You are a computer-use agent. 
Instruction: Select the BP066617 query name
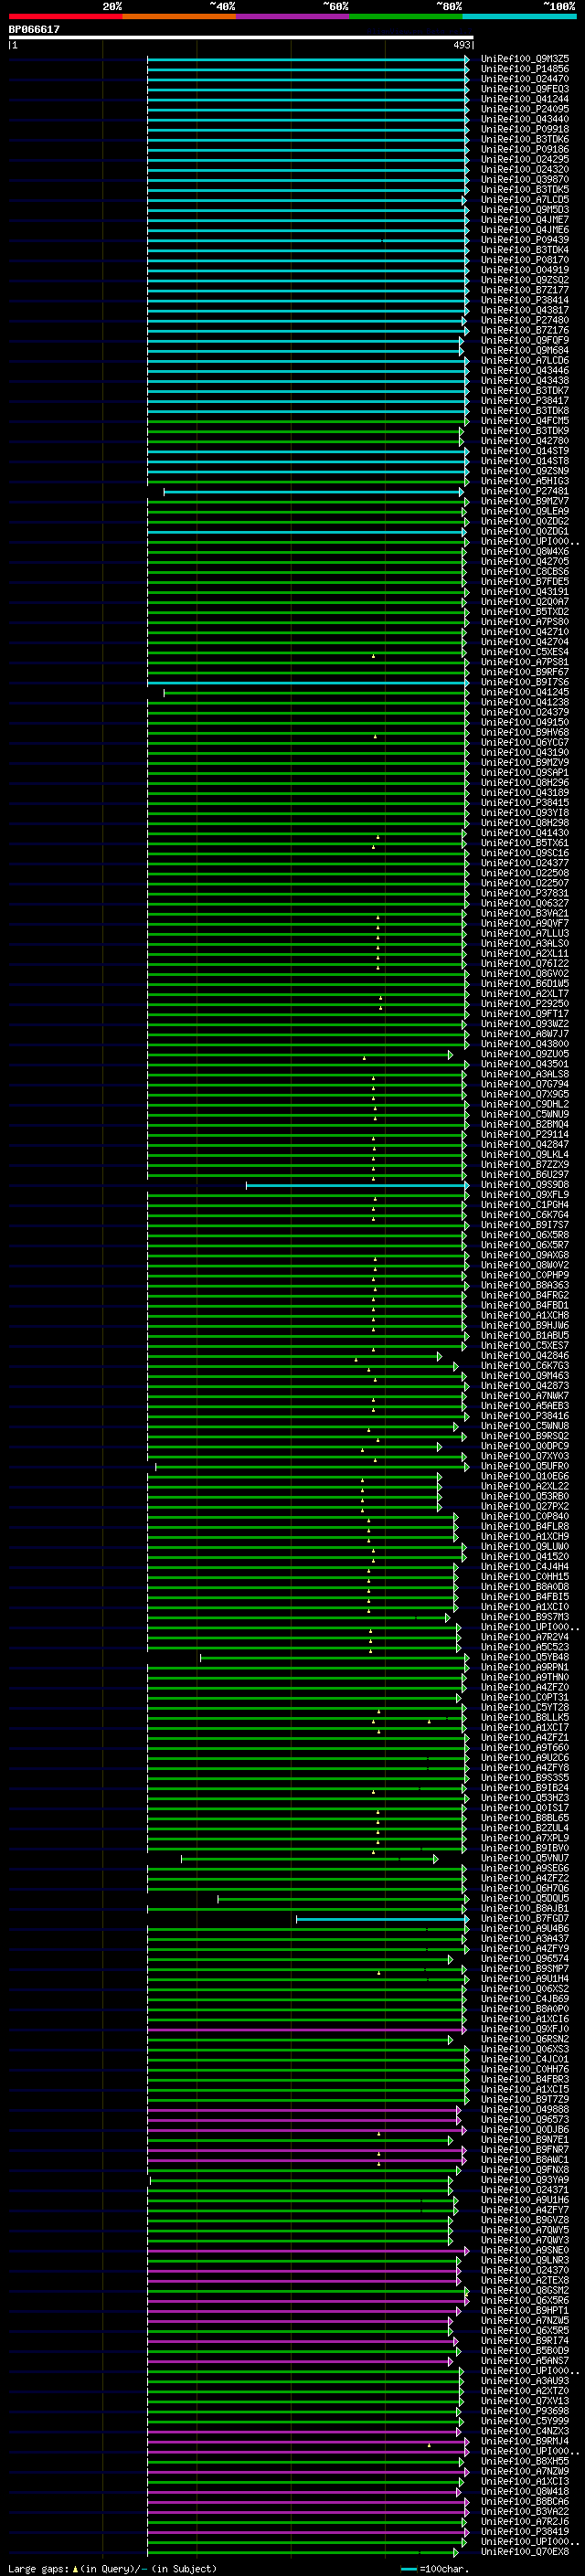tap(34, 30)
